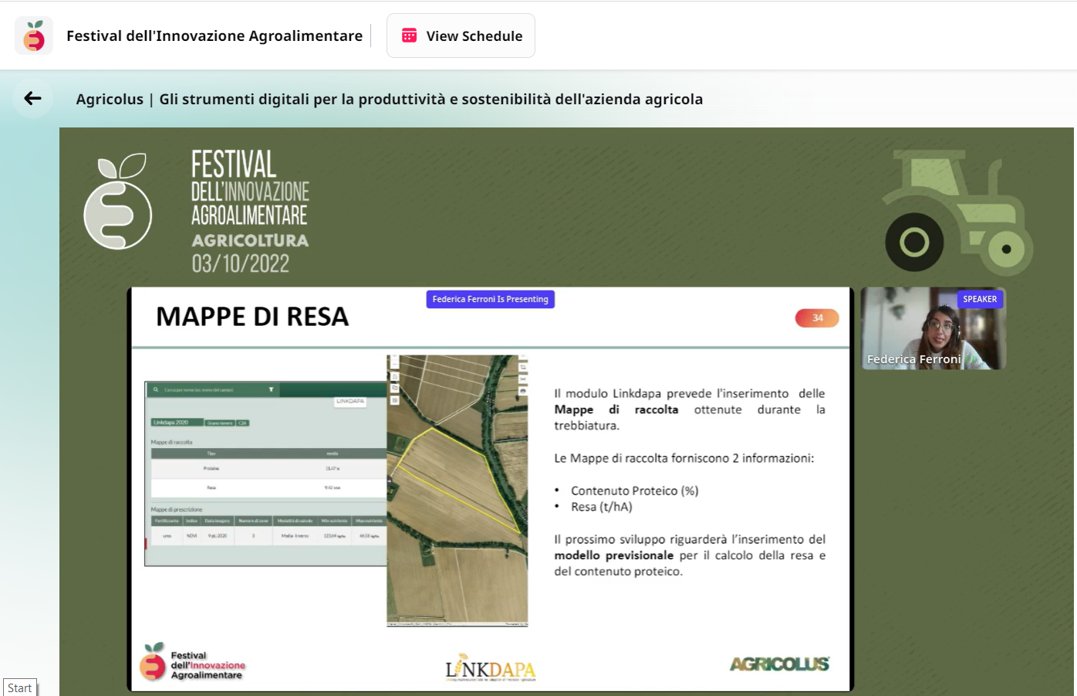Select Federica Ferroni speaker video thumbnail
This screenshot has width=1077, height=696.
click(933, 328)
